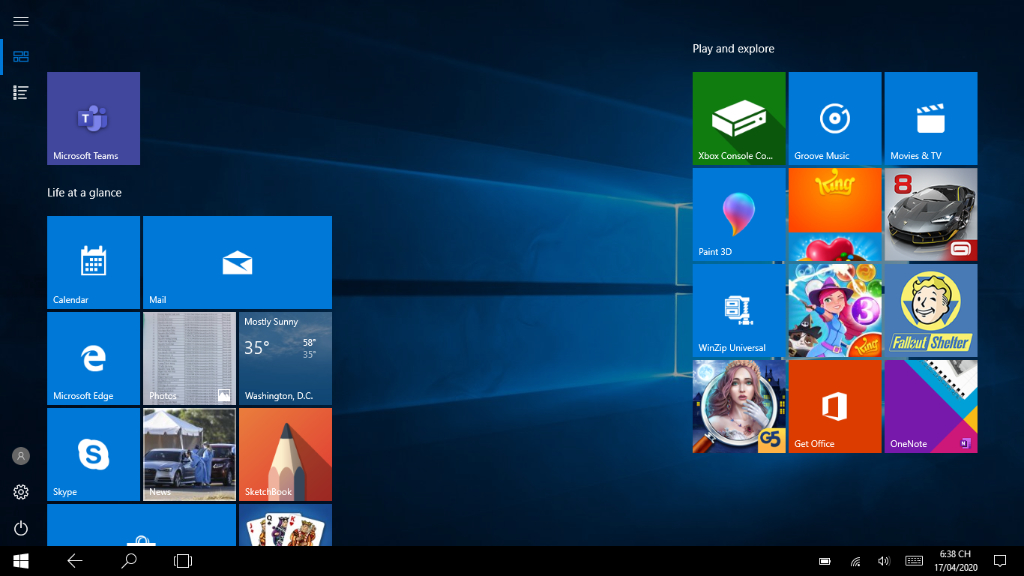Open the News tile
Viewport: 1024px width, 576px height.
[189, 454]
